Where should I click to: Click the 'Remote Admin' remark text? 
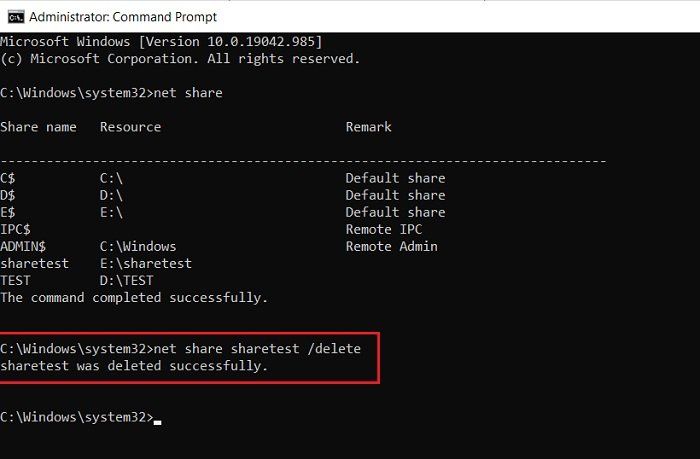tap(392, 246)
